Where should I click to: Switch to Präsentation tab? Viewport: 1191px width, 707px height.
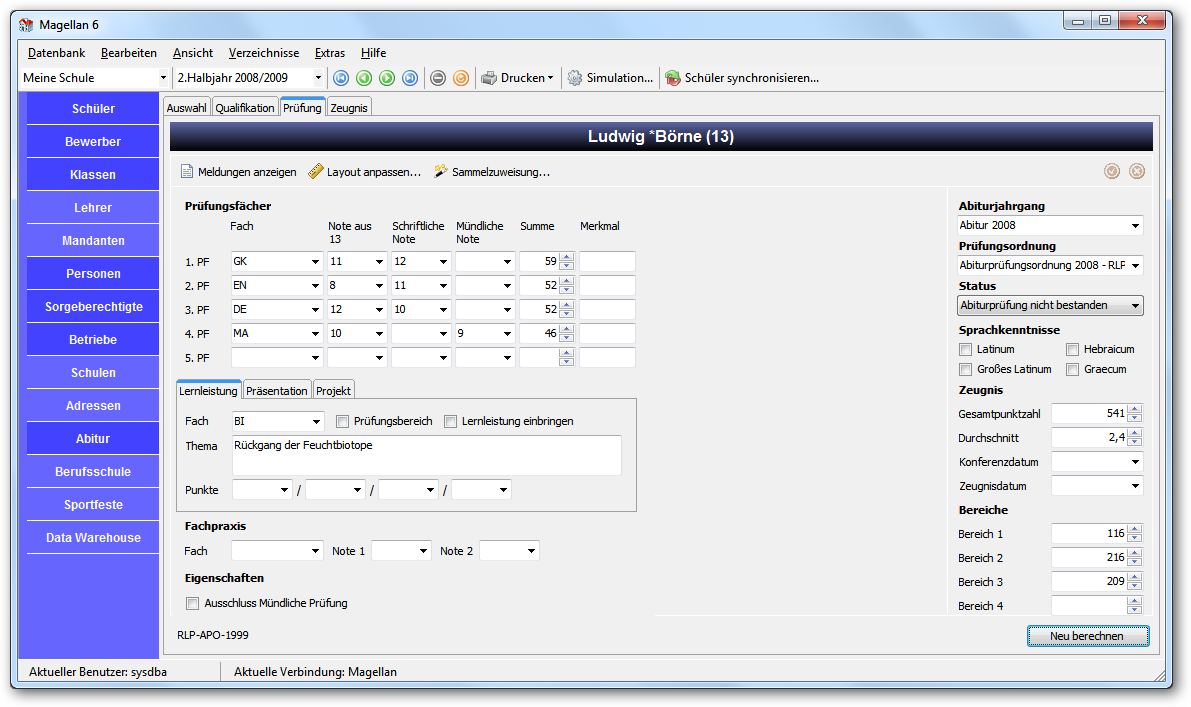coord(276,390)
